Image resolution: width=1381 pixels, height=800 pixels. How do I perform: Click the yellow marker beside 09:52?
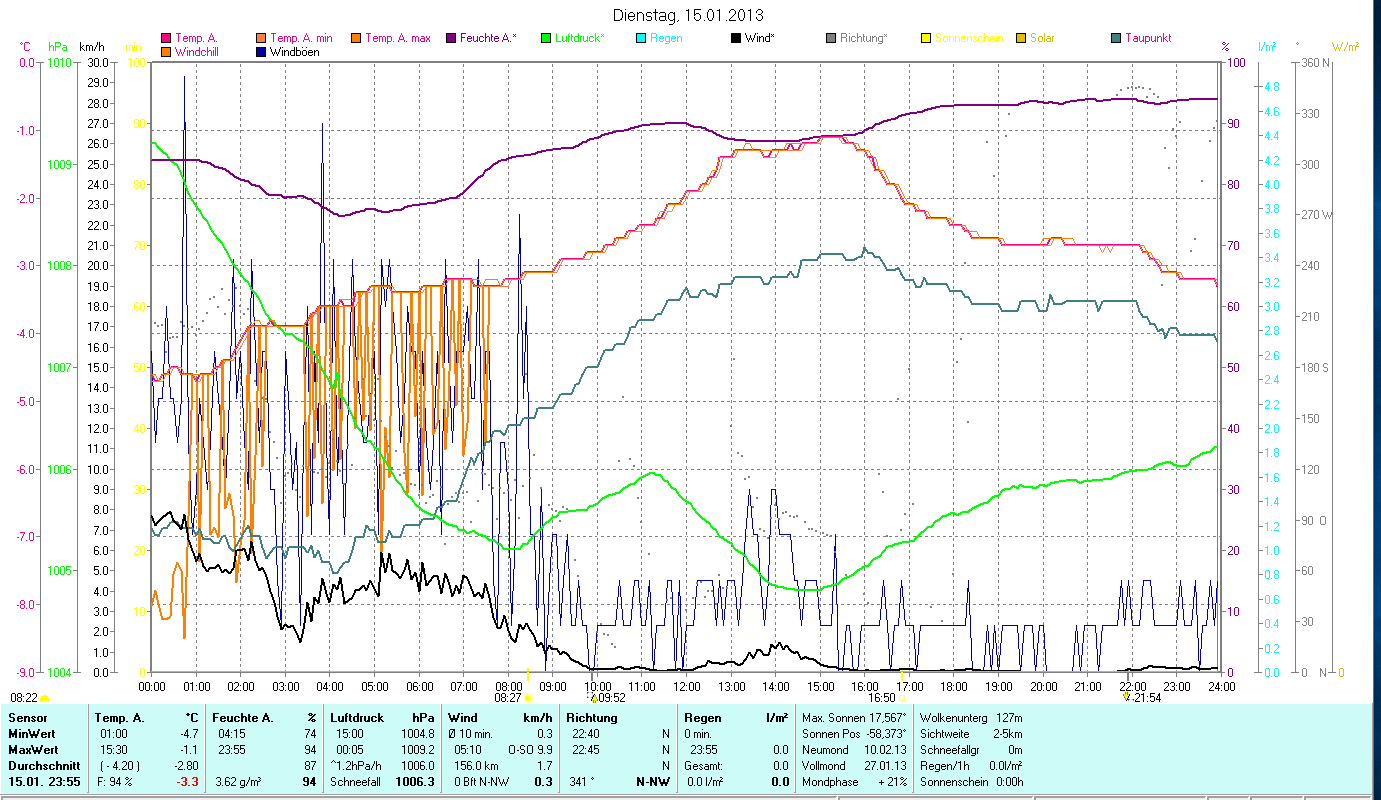pos(593,698)
